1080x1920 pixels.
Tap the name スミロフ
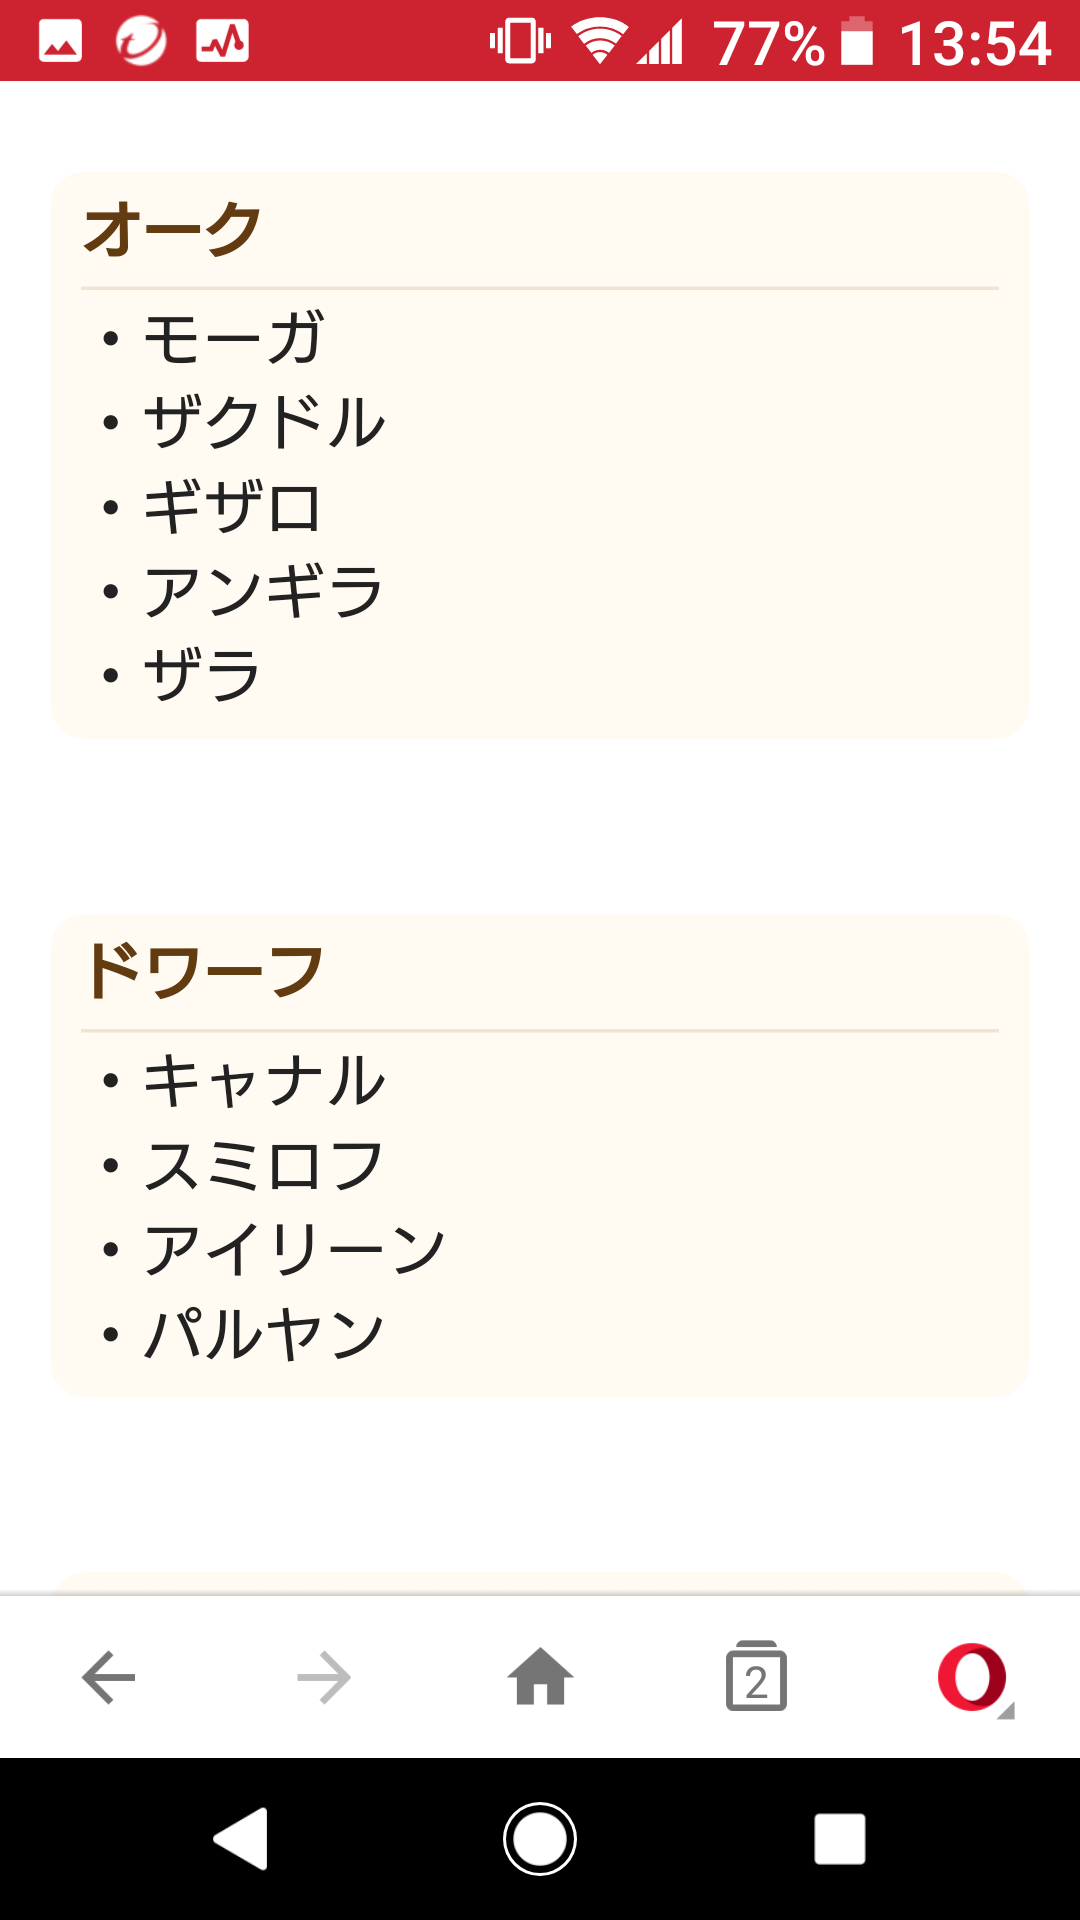265,1165
